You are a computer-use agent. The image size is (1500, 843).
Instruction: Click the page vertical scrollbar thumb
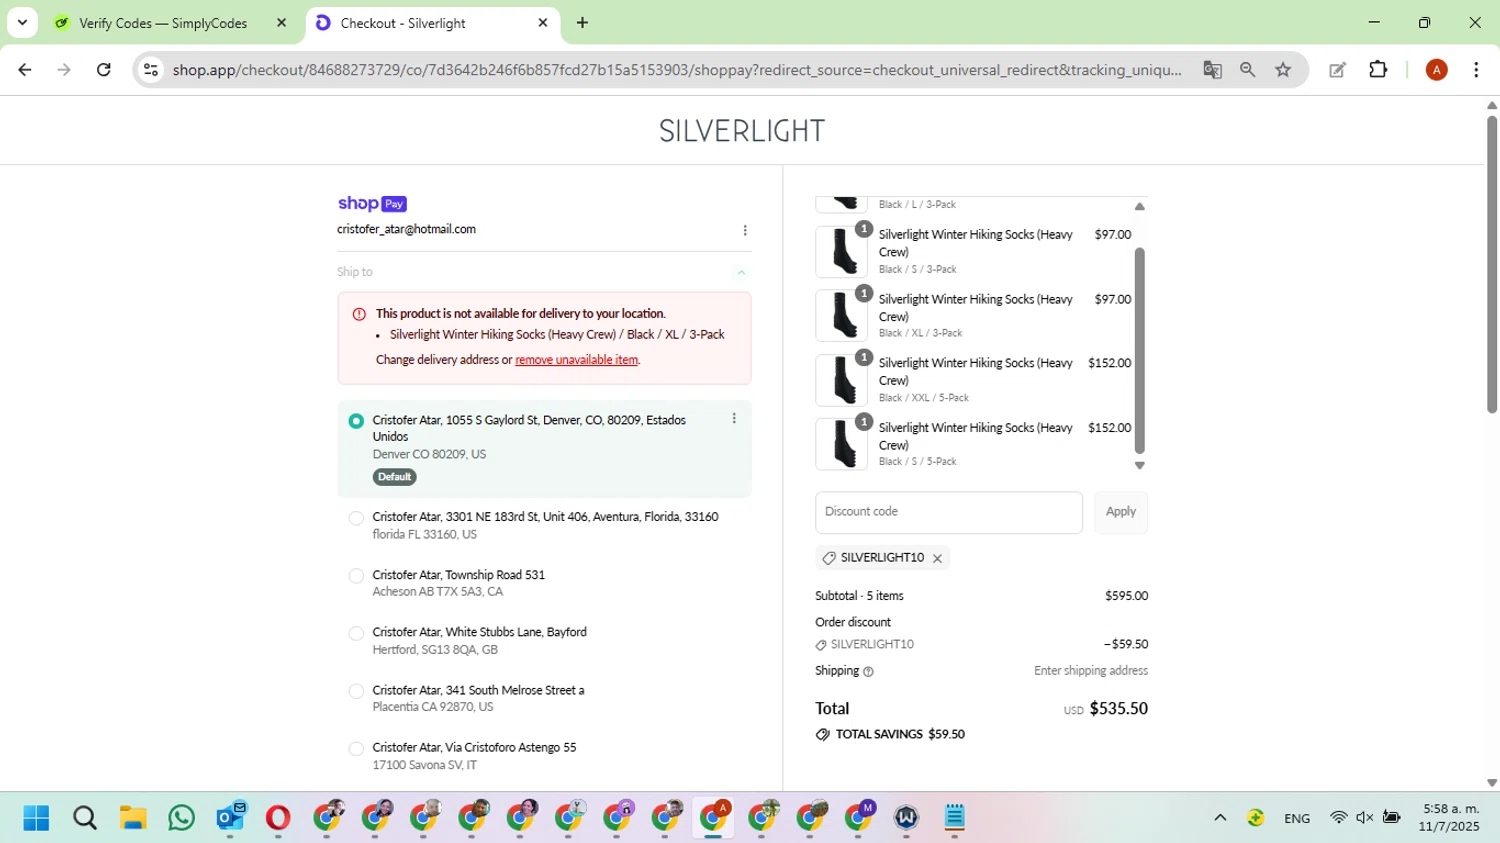1491,264
